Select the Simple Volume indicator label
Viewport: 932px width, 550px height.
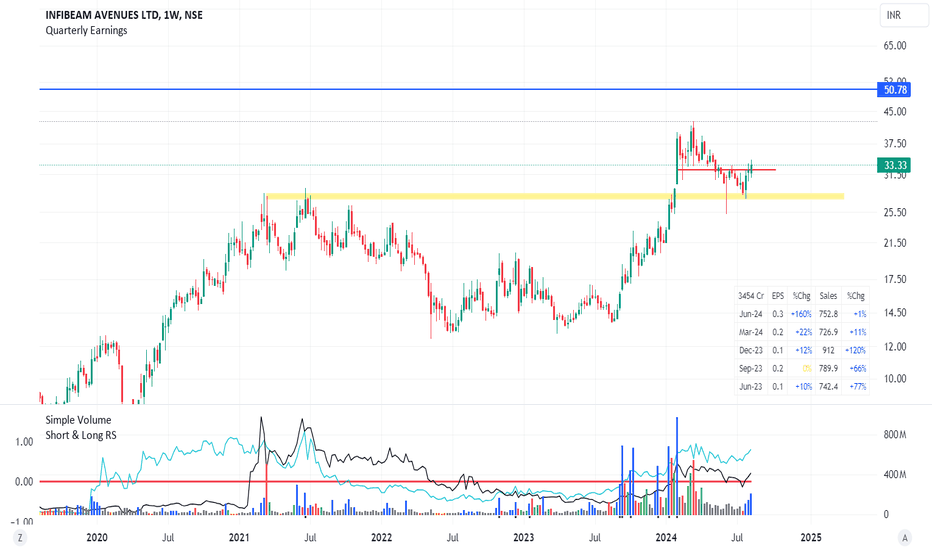78,420
